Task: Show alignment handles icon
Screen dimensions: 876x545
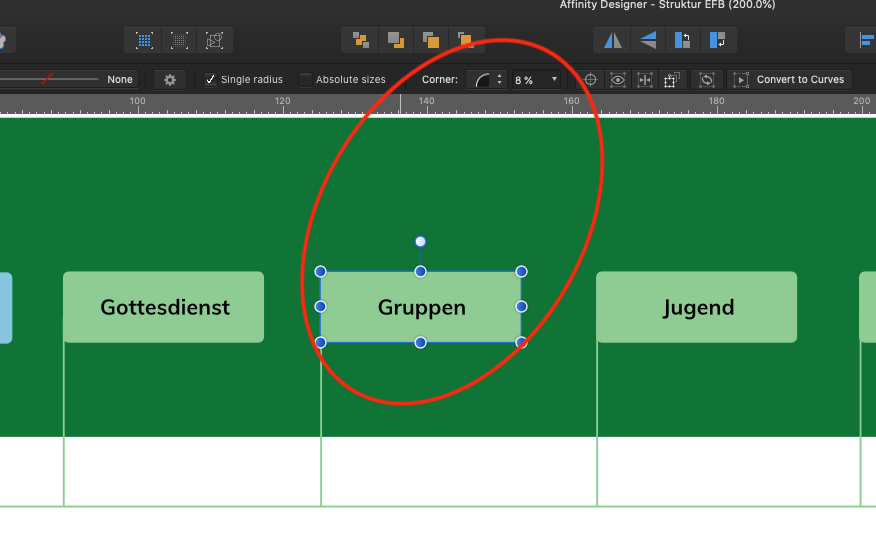Action: click(645, 80)
